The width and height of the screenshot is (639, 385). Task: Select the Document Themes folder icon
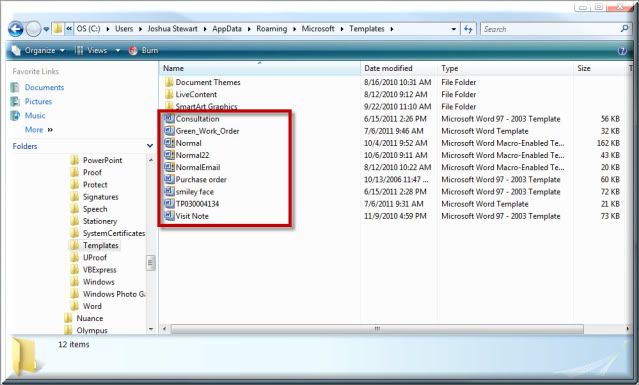(x=169, y=82)
